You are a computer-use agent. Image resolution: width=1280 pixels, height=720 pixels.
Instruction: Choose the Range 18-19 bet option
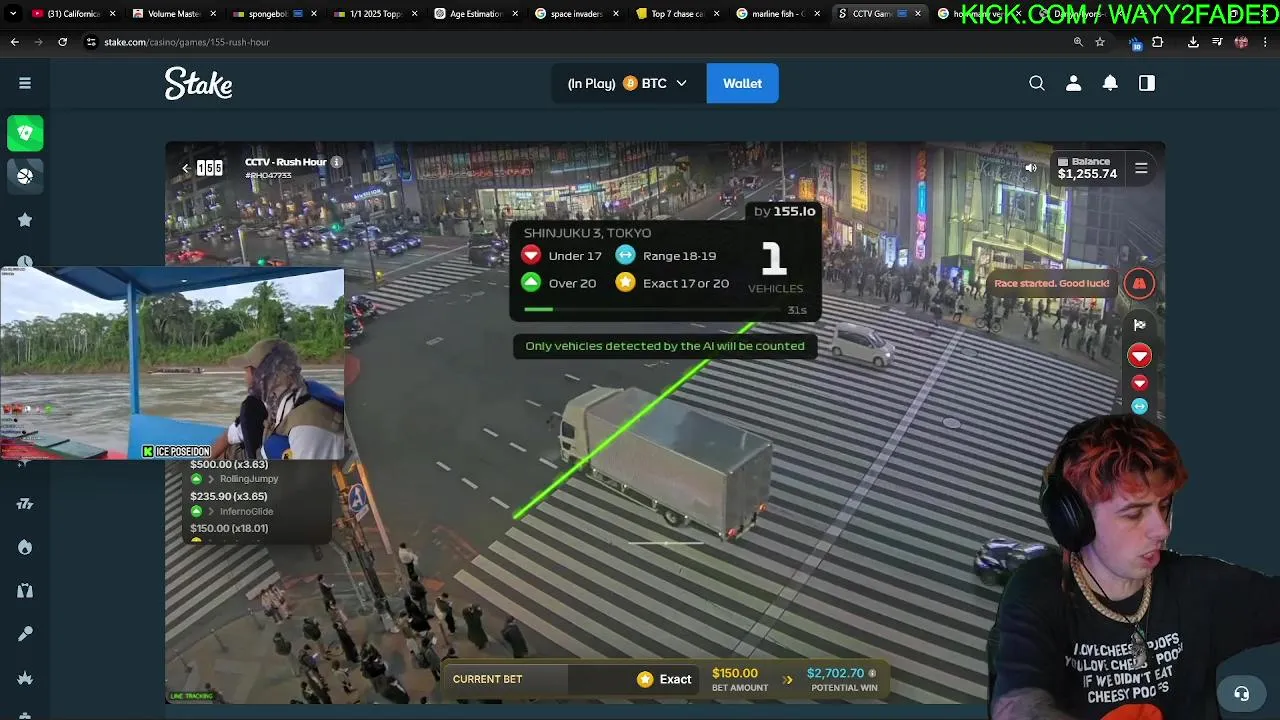pyautogui.click(x=666, y=256)
